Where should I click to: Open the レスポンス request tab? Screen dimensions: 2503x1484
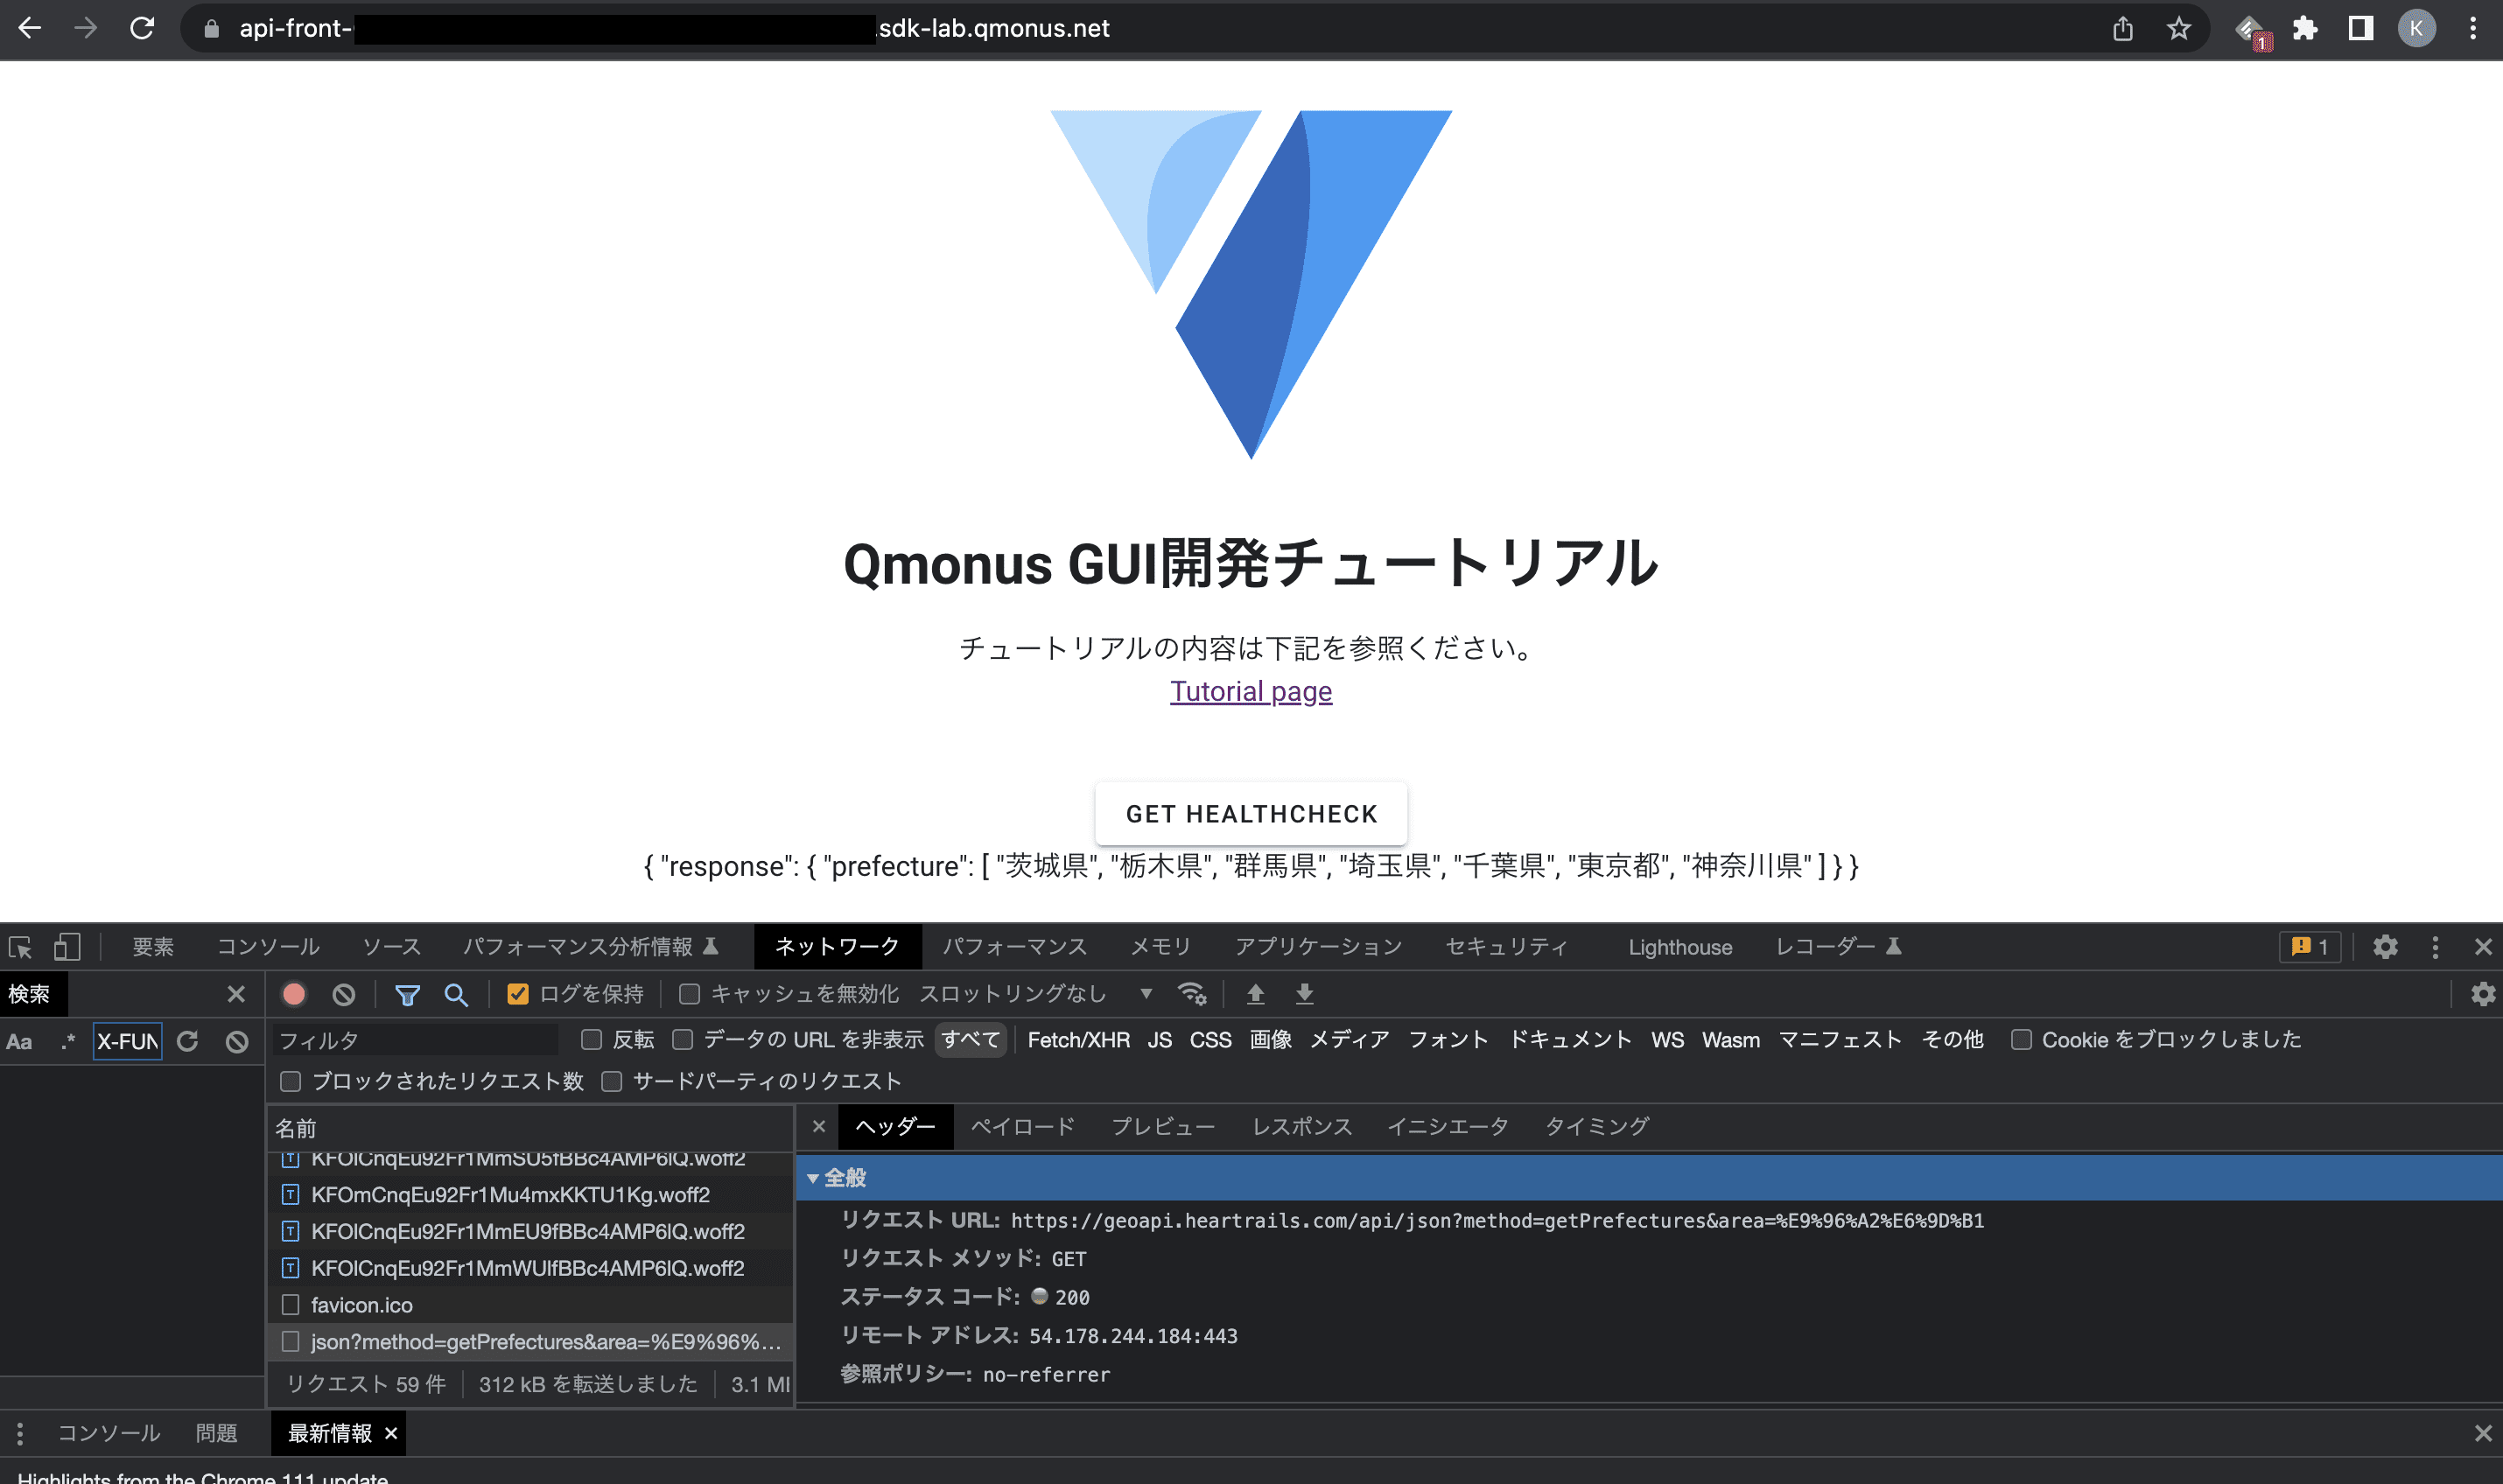pos(1302,1127)
